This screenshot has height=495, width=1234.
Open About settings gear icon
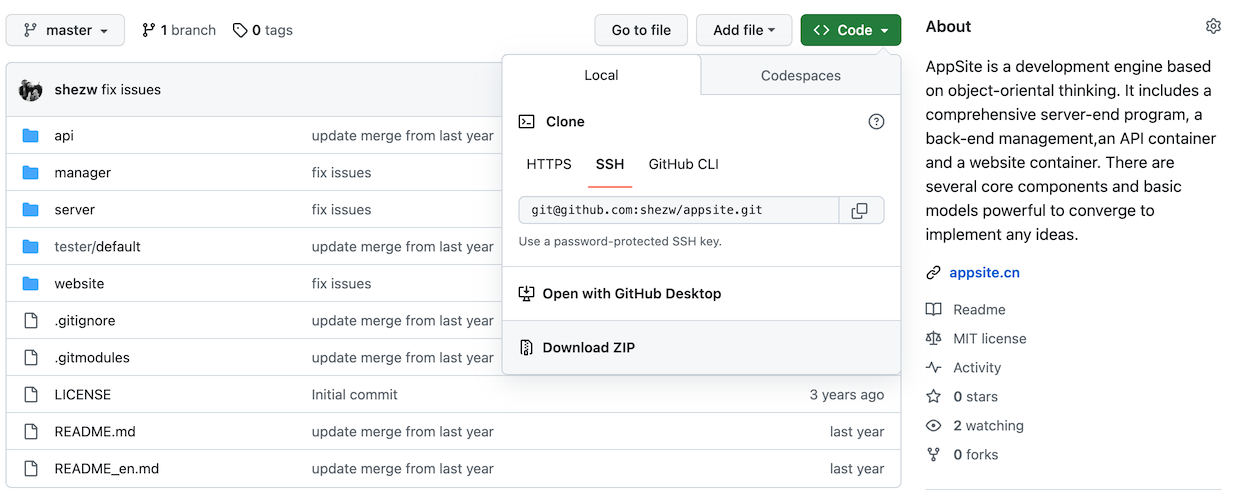[1213, 26]
